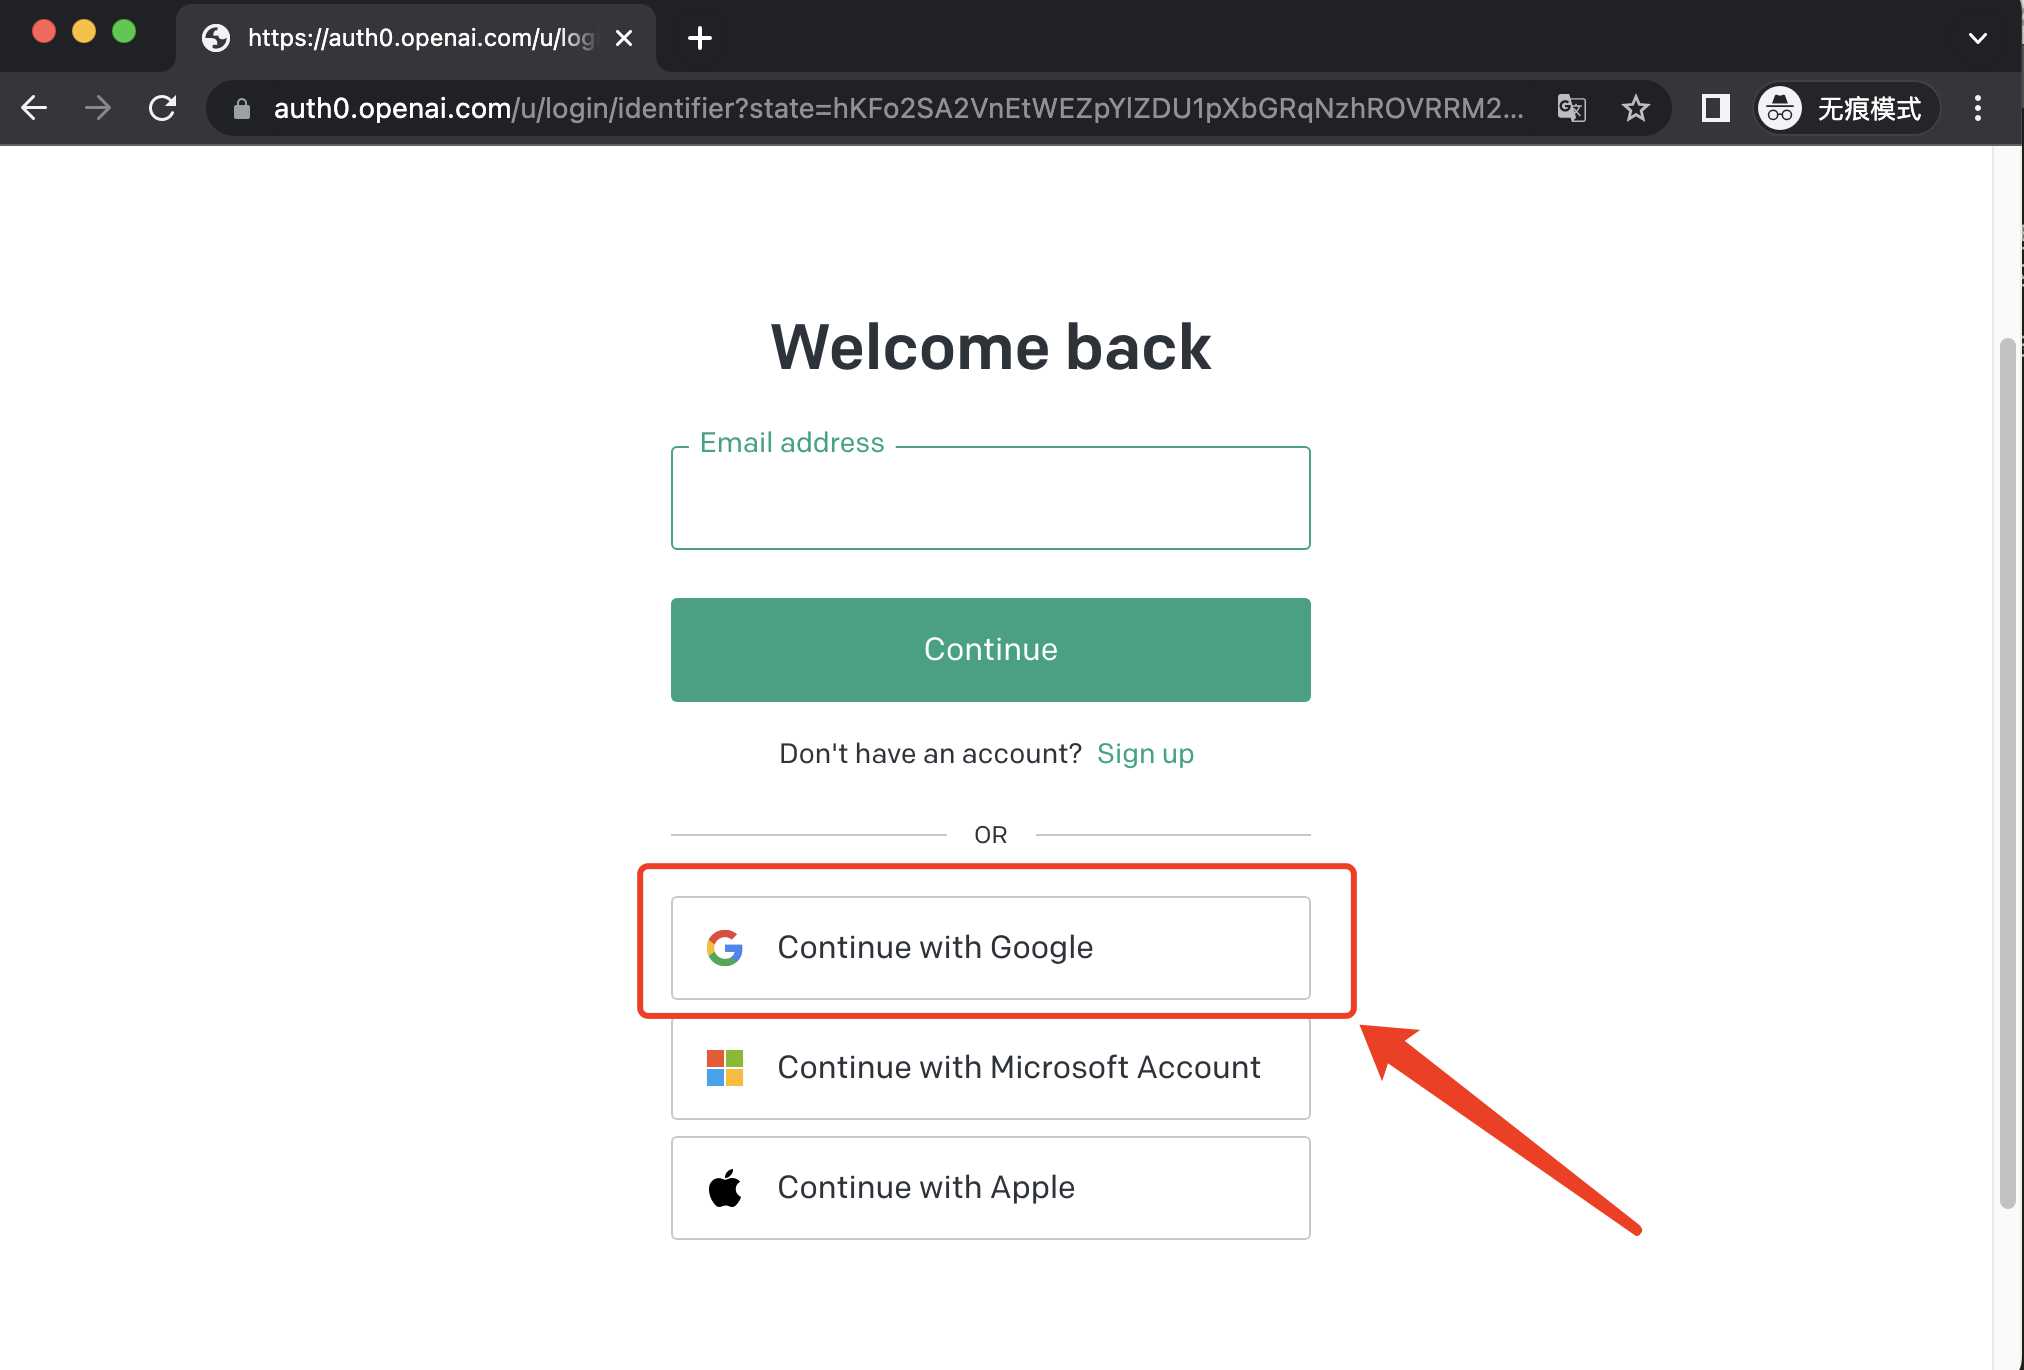Choose Continue with Google
This screenshot has height=1370, width=2024.
point(990,947)
